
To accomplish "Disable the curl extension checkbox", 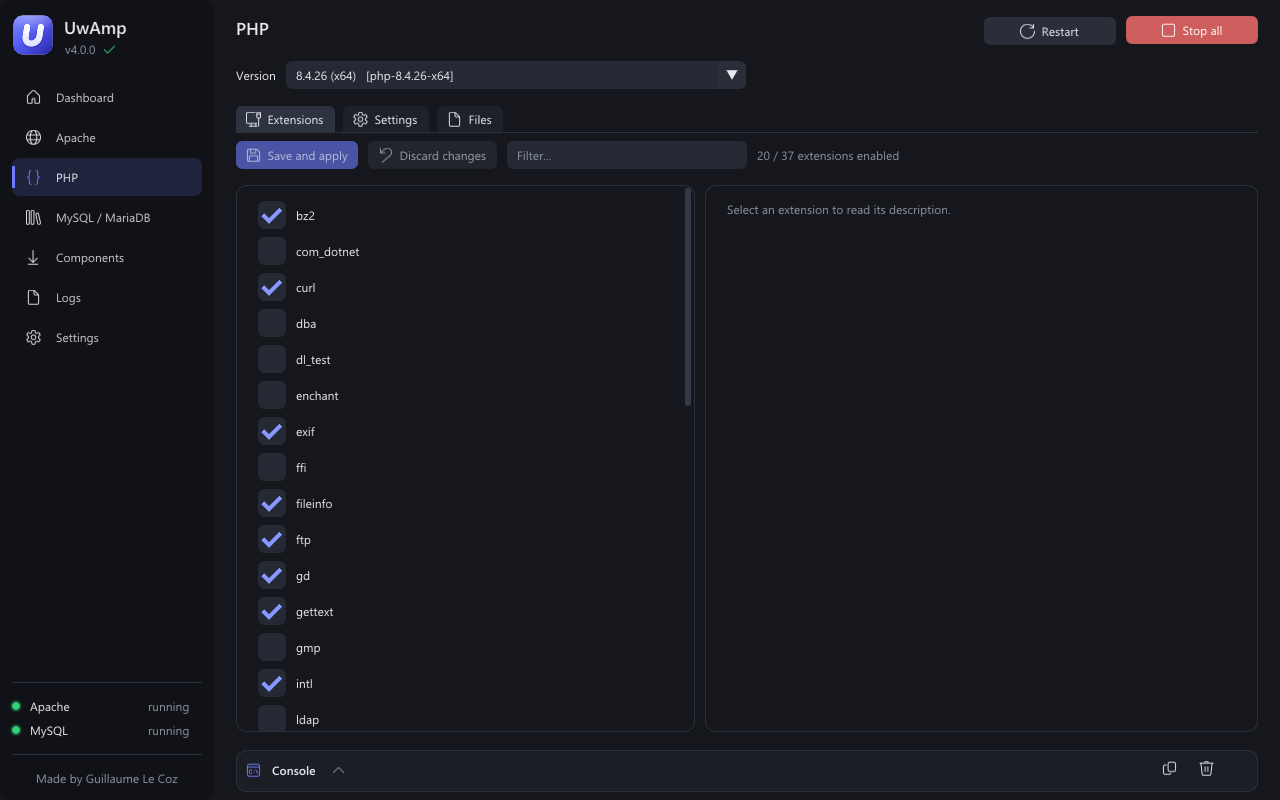I will point(272,288).
